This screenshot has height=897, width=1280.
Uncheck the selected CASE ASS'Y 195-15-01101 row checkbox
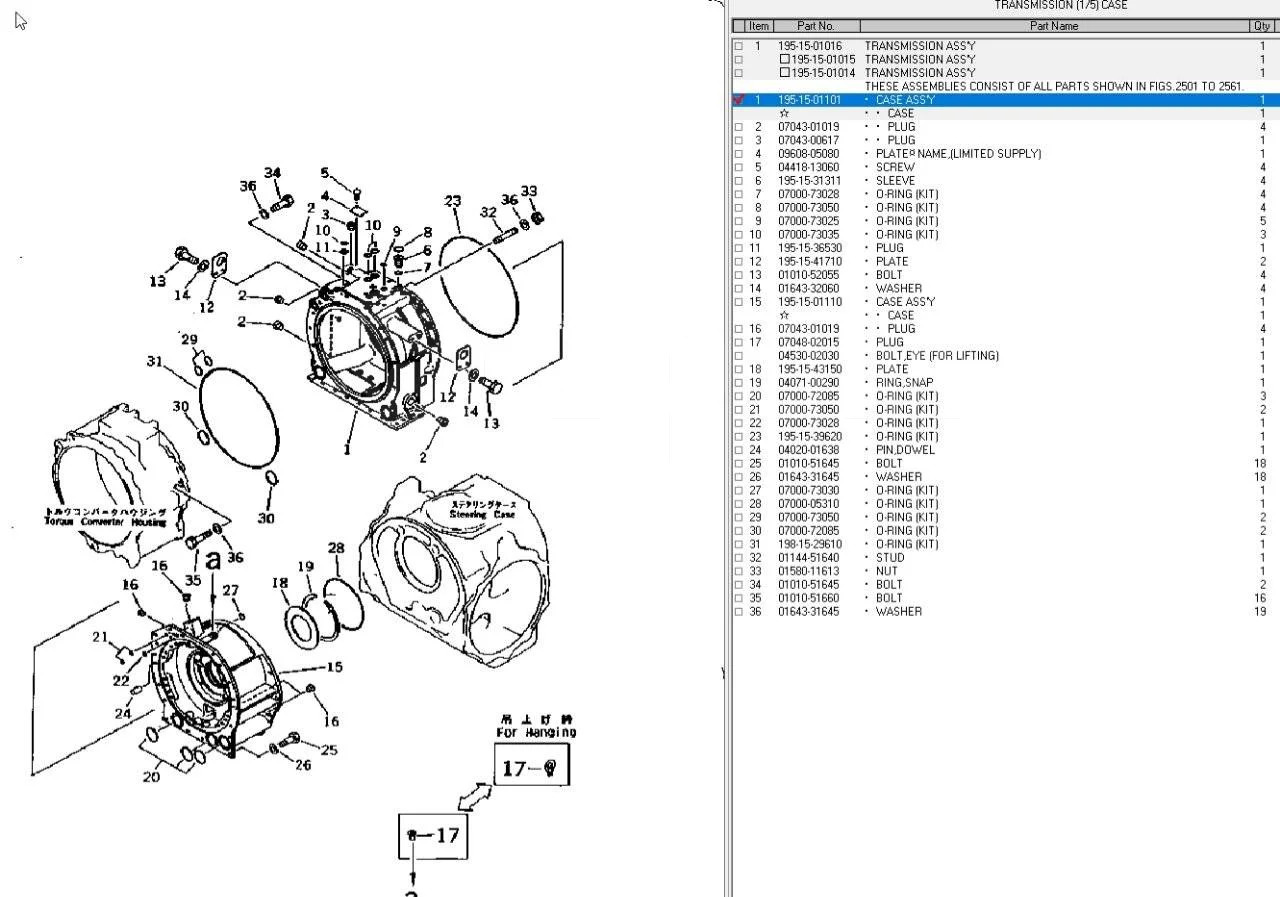point(739,100)
